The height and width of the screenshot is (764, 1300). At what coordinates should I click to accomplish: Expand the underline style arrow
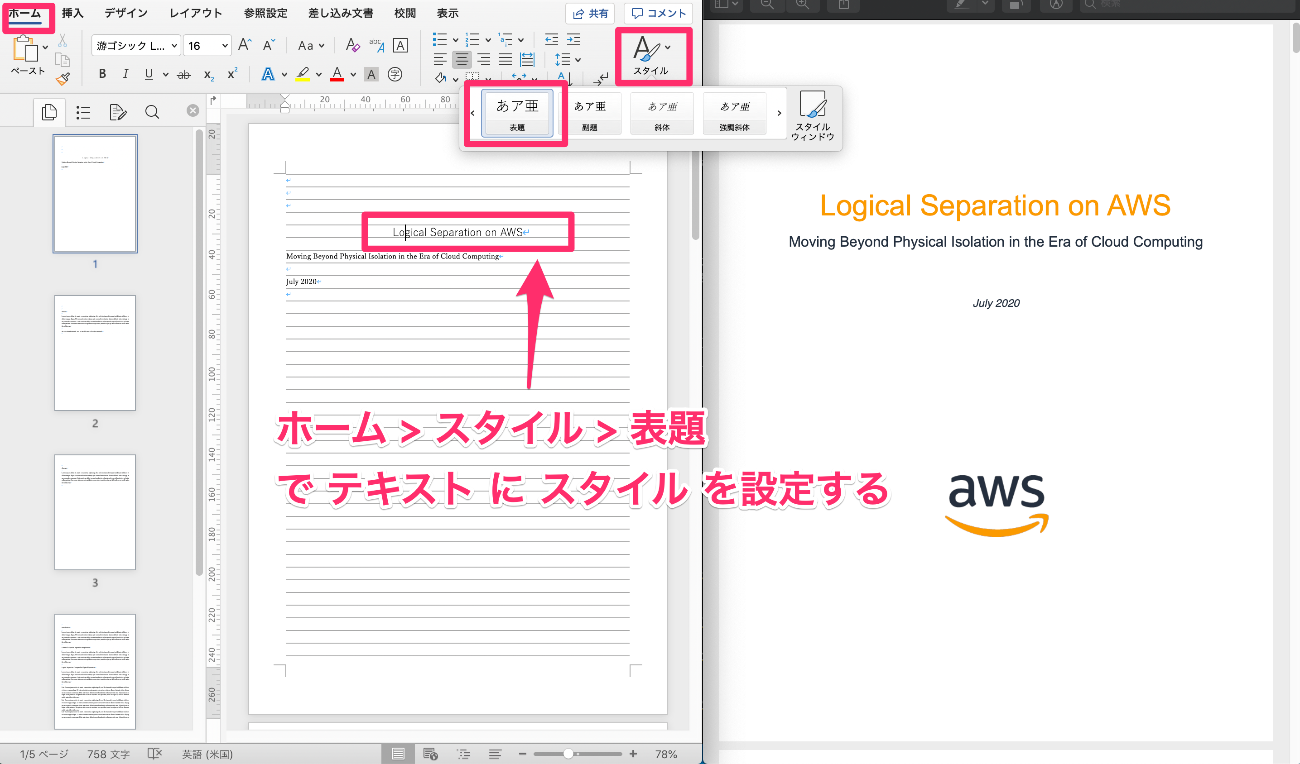point(165,75)
